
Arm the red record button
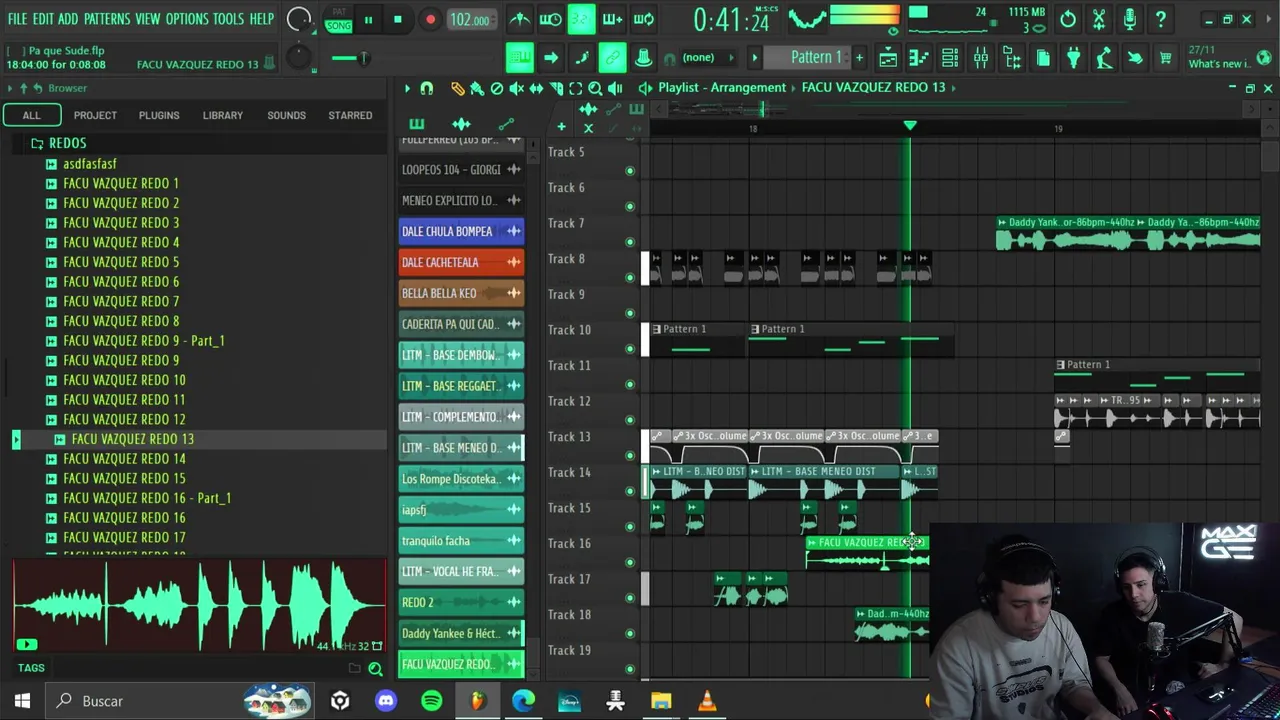coord(430,19)
